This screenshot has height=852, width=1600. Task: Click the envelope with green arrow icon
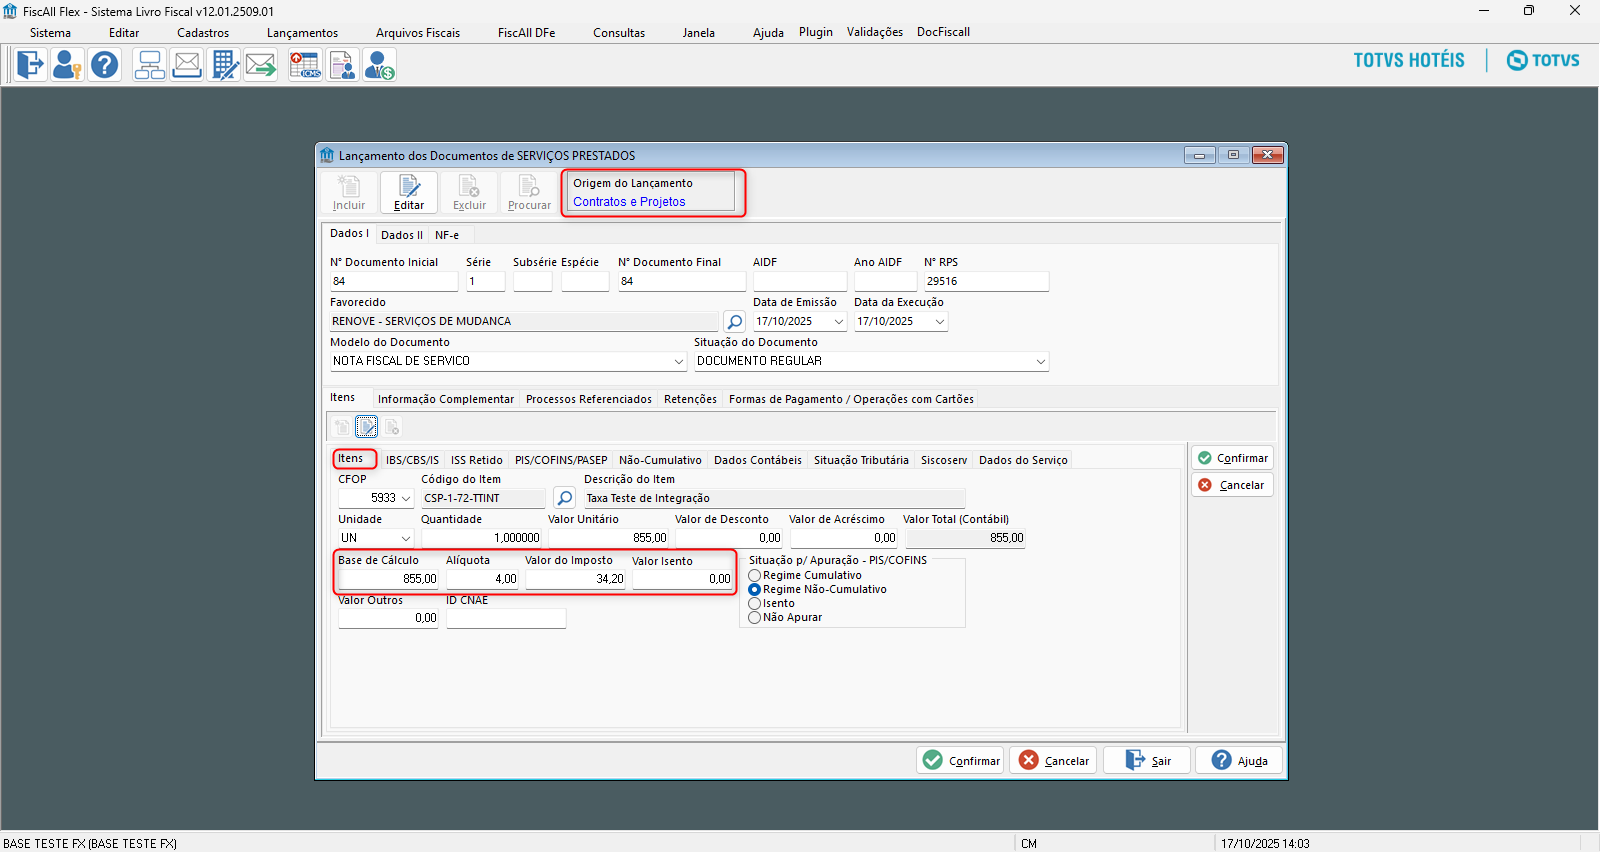click(261, 65)
